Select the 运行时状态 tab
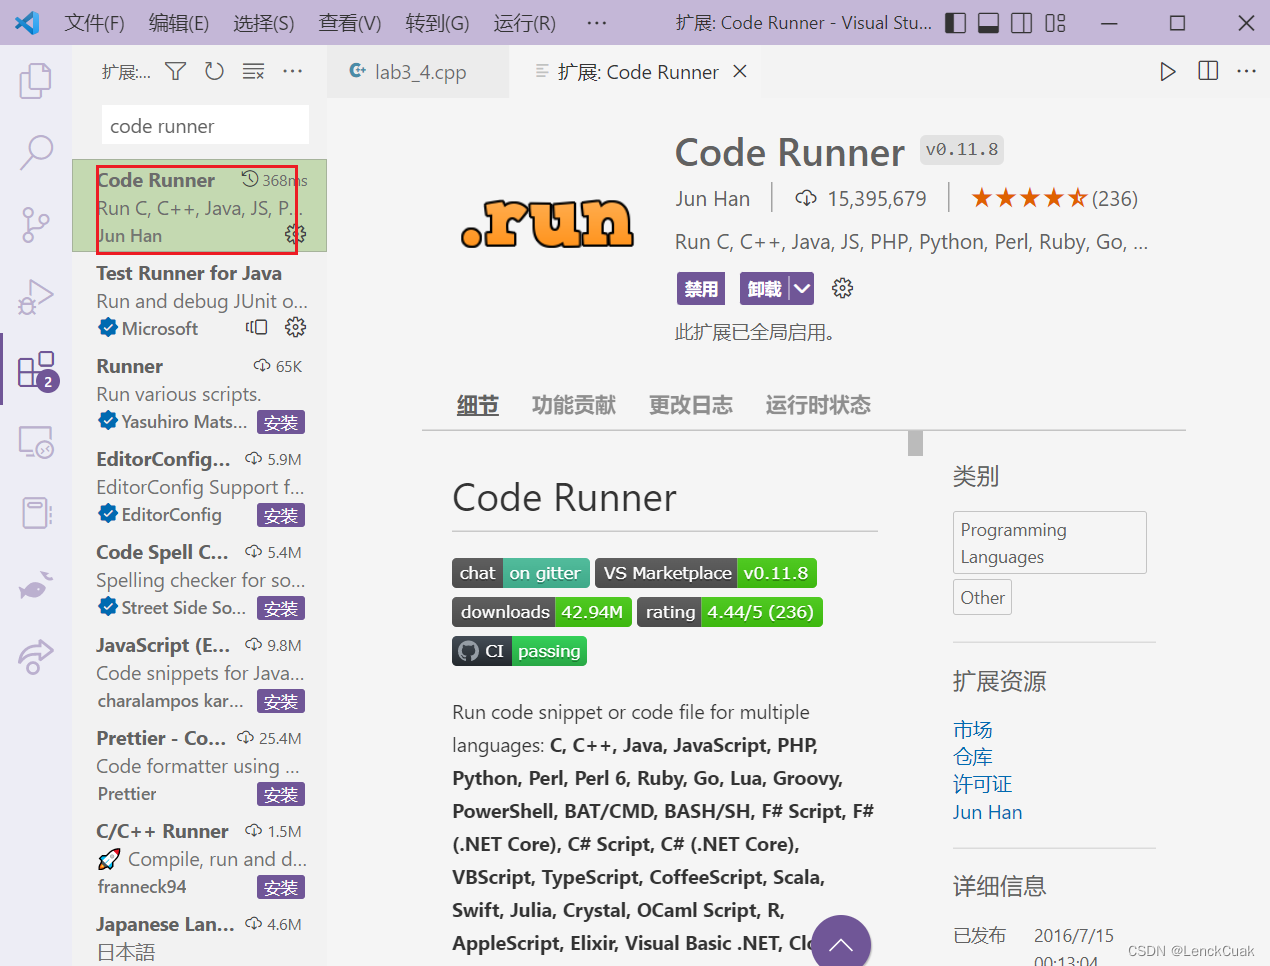The image size is (1270, 966). (818, 405)
